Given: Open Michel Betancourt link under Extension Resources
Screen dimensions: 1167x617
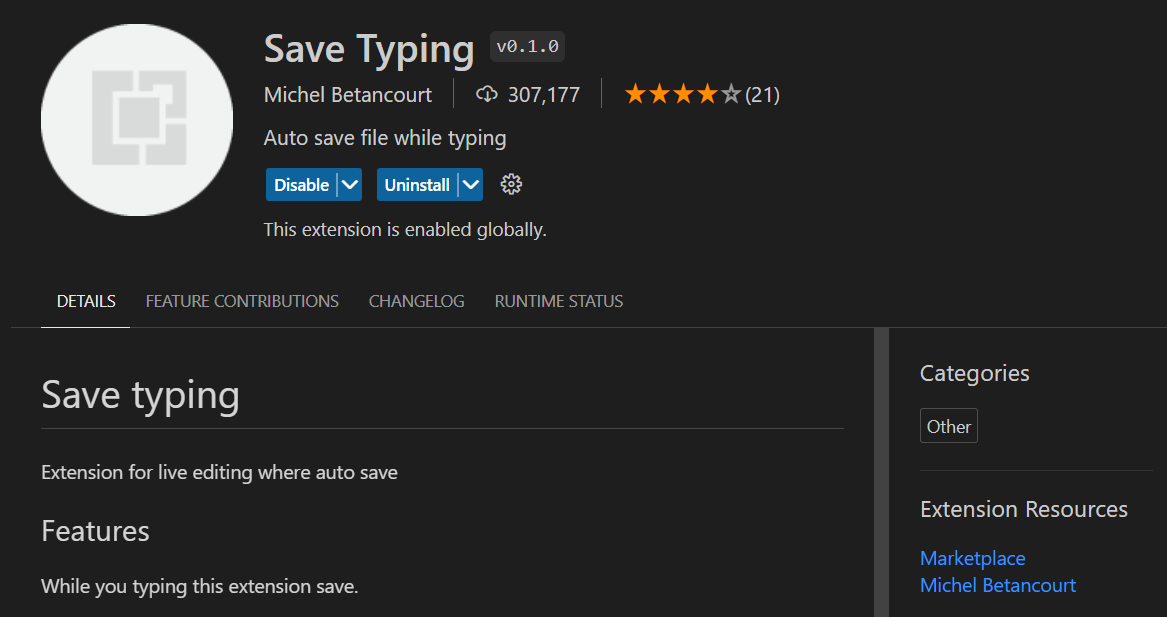Looking at the screenshot, I should coord(997,585).
